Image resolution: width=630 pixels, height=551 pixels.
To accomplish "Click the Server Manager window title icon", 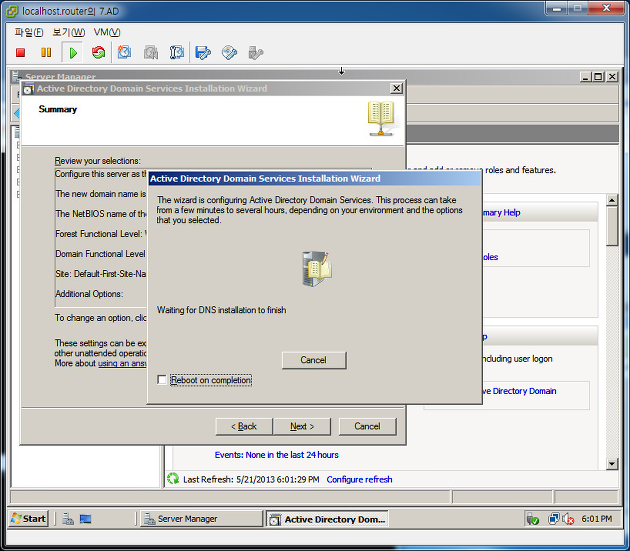I will click(x=16, y=76).
